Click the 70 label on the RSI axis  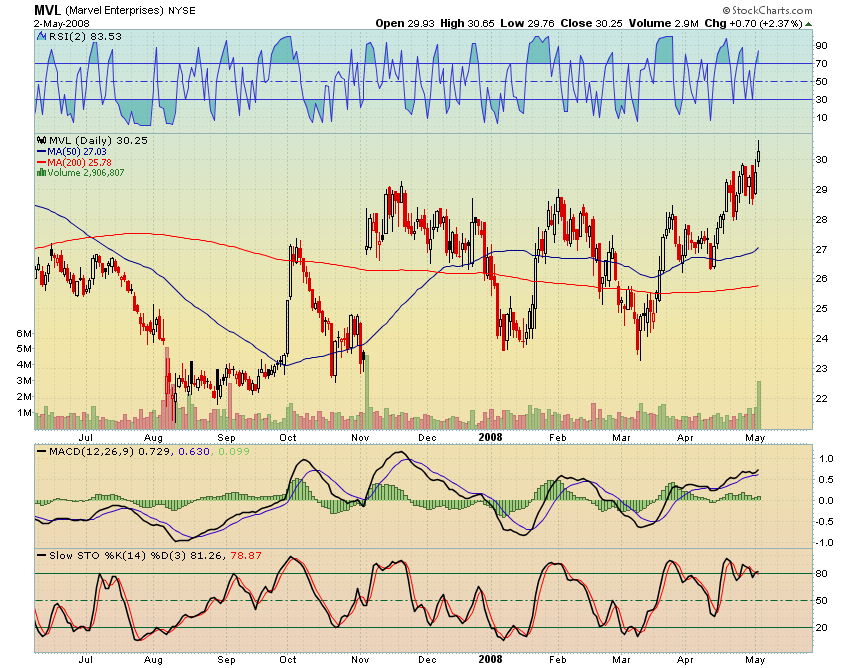[821, 63]
